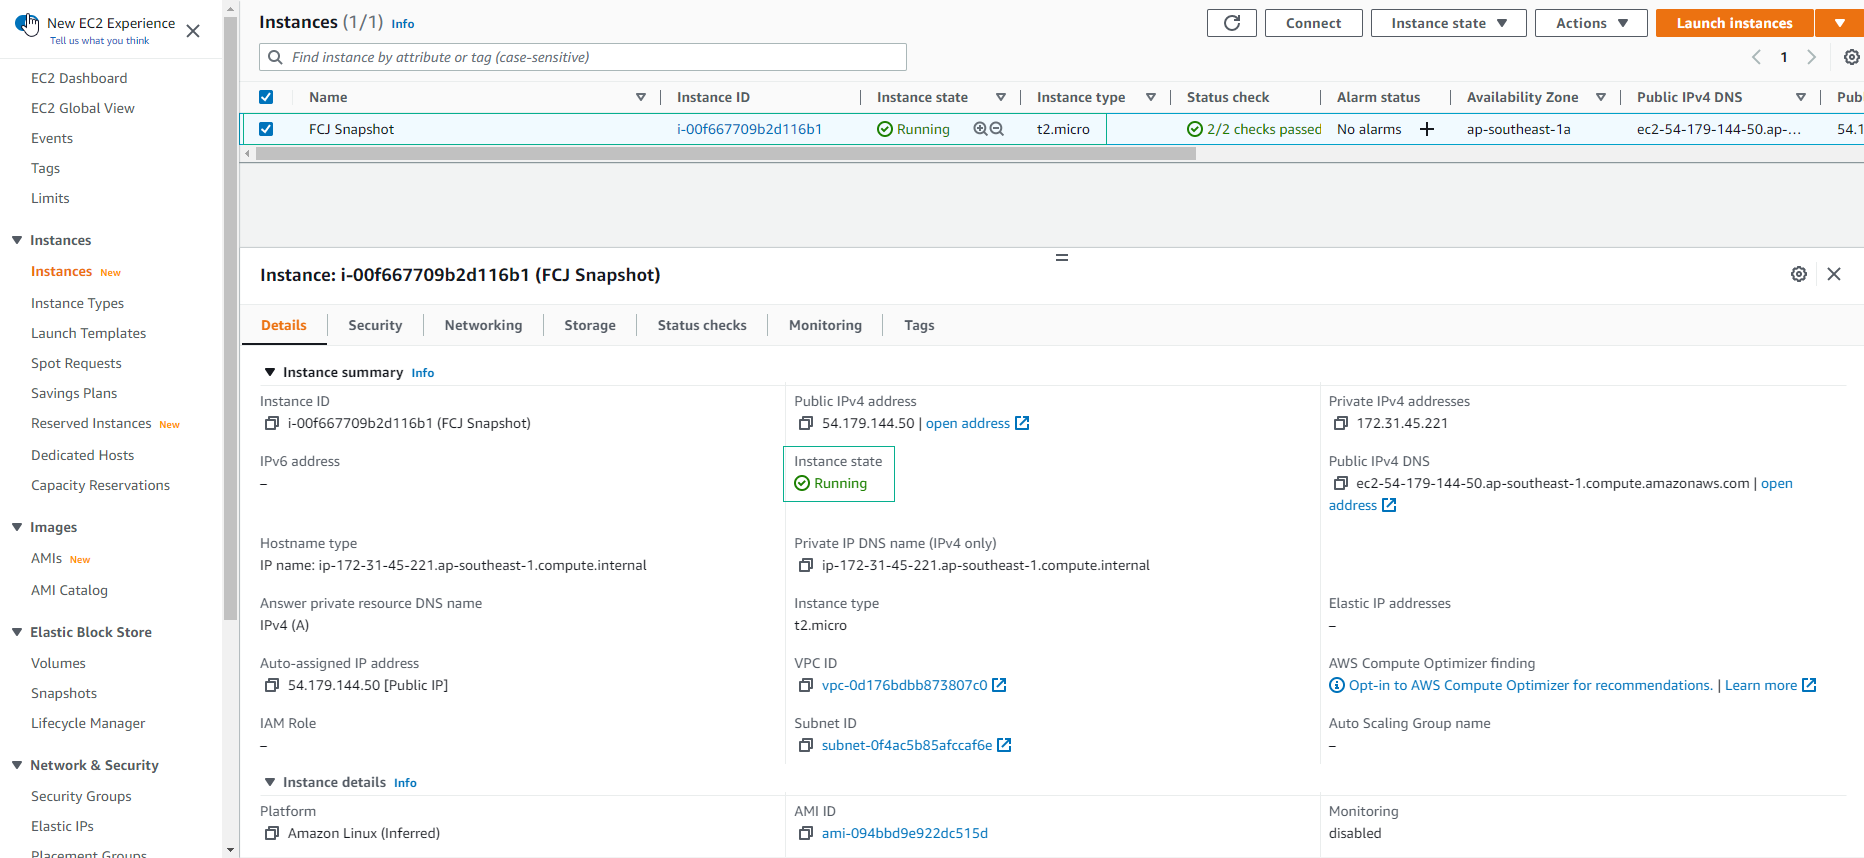This screenshot has height=858, width=1864.
Task: Open Availability Zone column sort arrow
Action: 1601,97
